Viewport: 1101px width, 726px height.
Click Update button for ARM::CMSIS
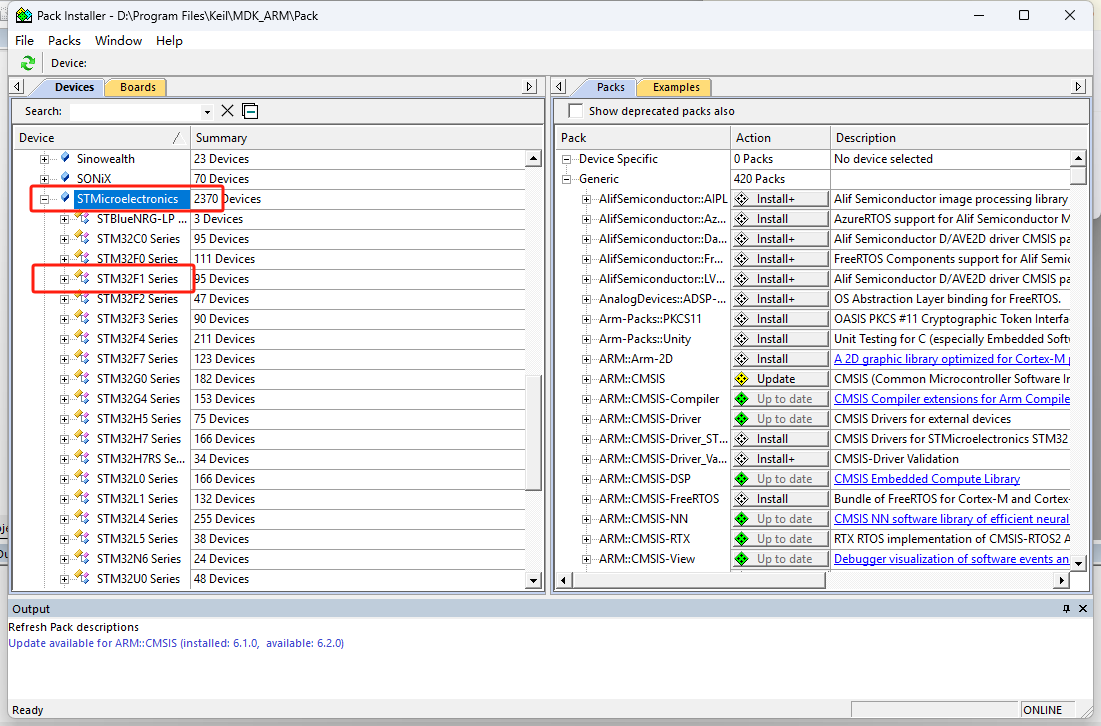(x=780, y=378)
